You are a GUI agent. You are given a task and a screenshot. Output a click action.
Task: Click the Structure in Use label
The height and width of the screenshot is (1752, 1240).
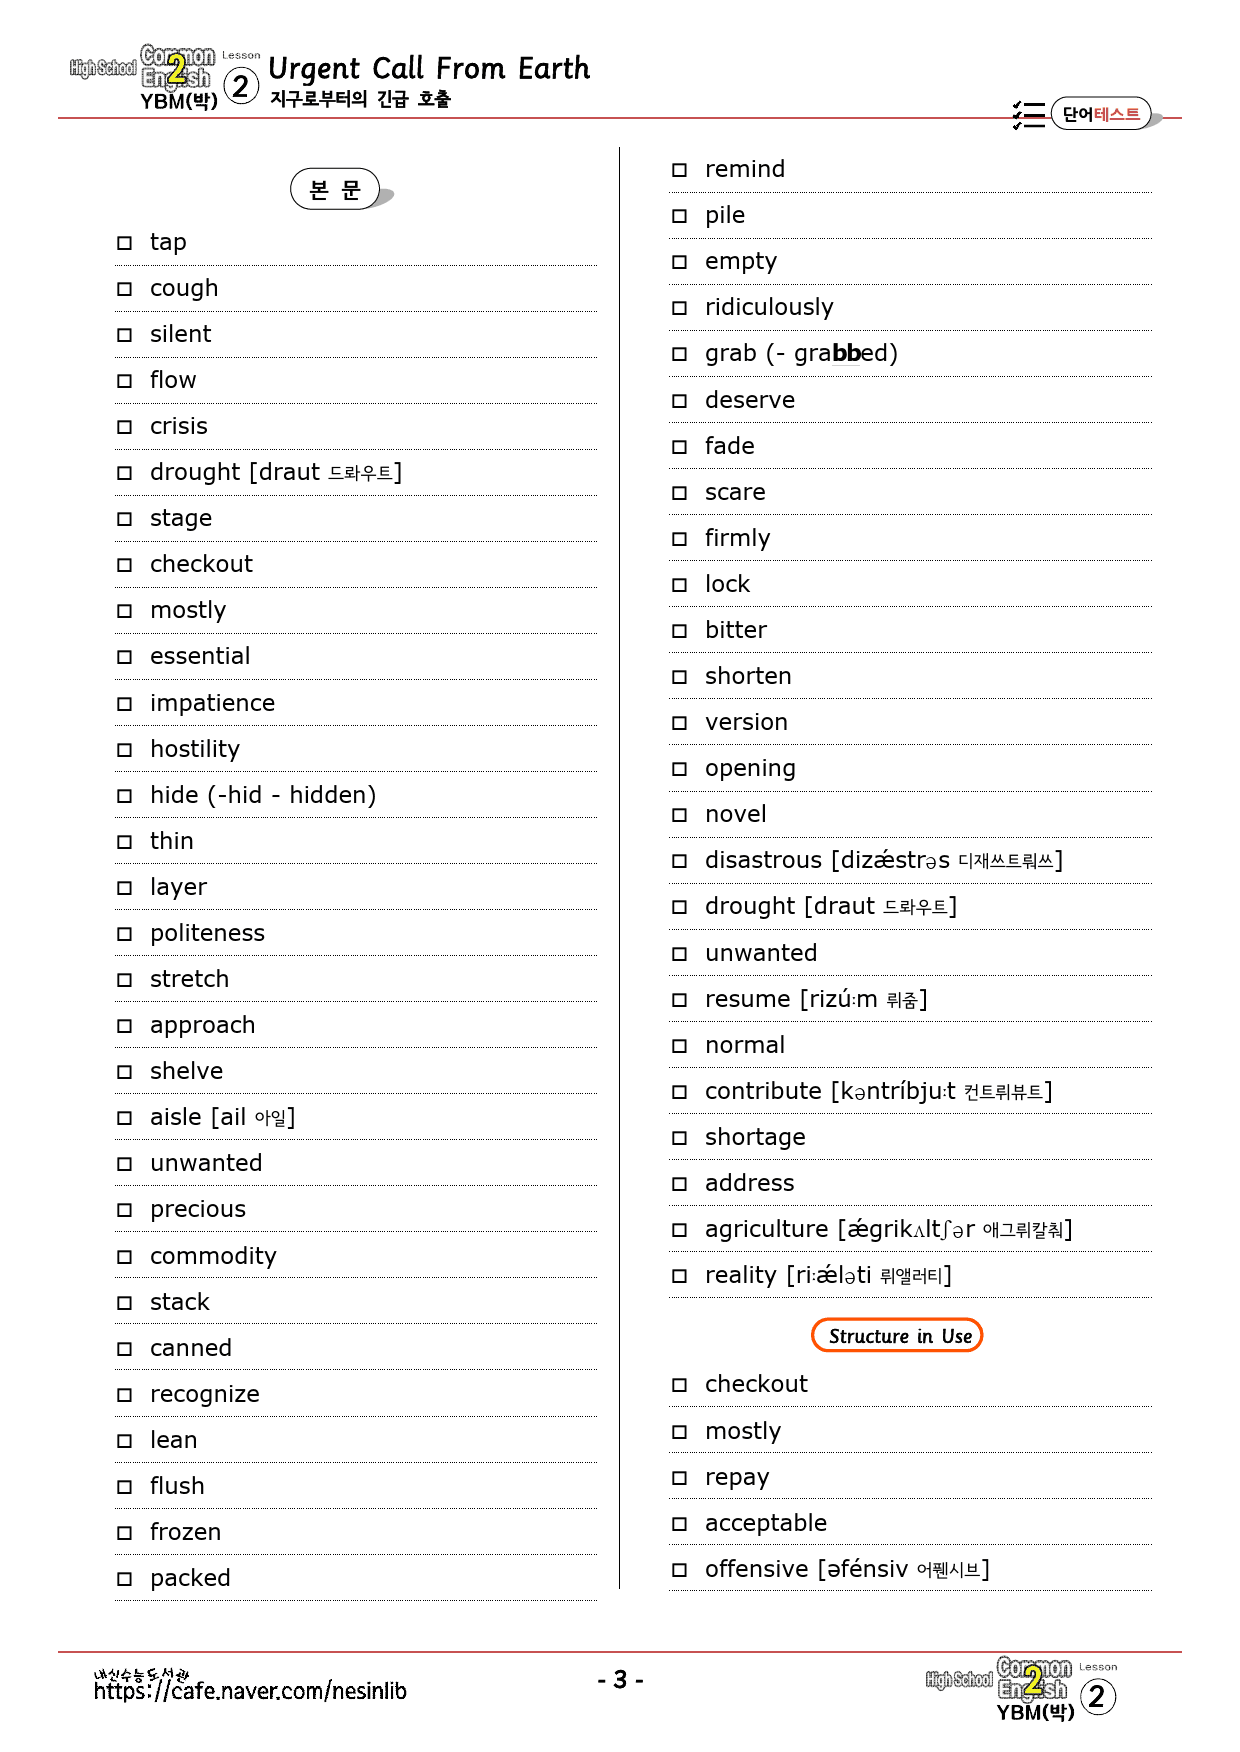(x=897, y=1336)
